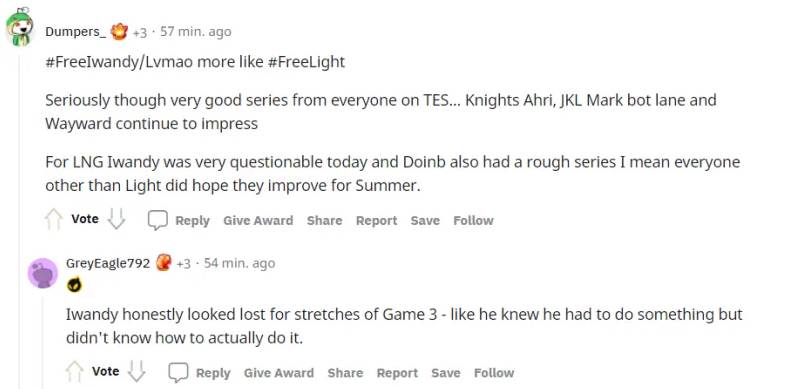Screen dimensions: 796x389
Task: Click the flair badge next to GreyEagle792
Action: 163,263
